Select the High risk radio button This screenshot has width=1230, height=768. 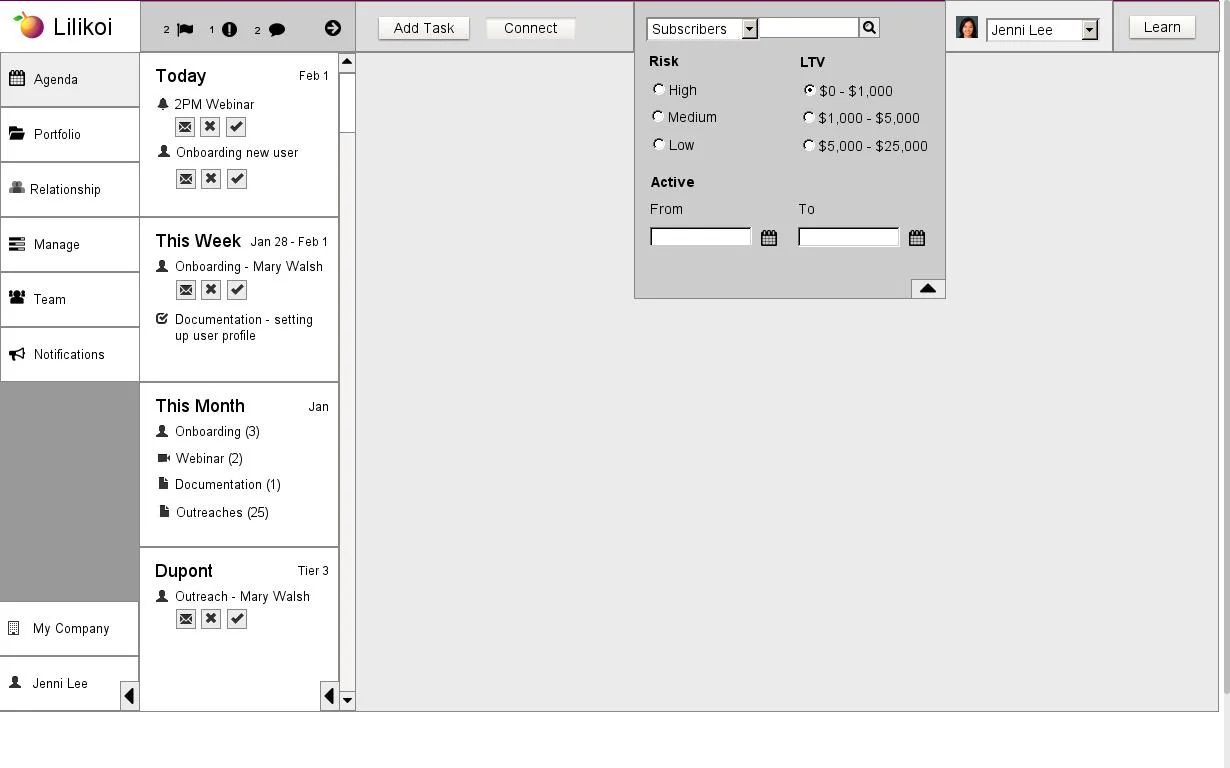[658, 89]
